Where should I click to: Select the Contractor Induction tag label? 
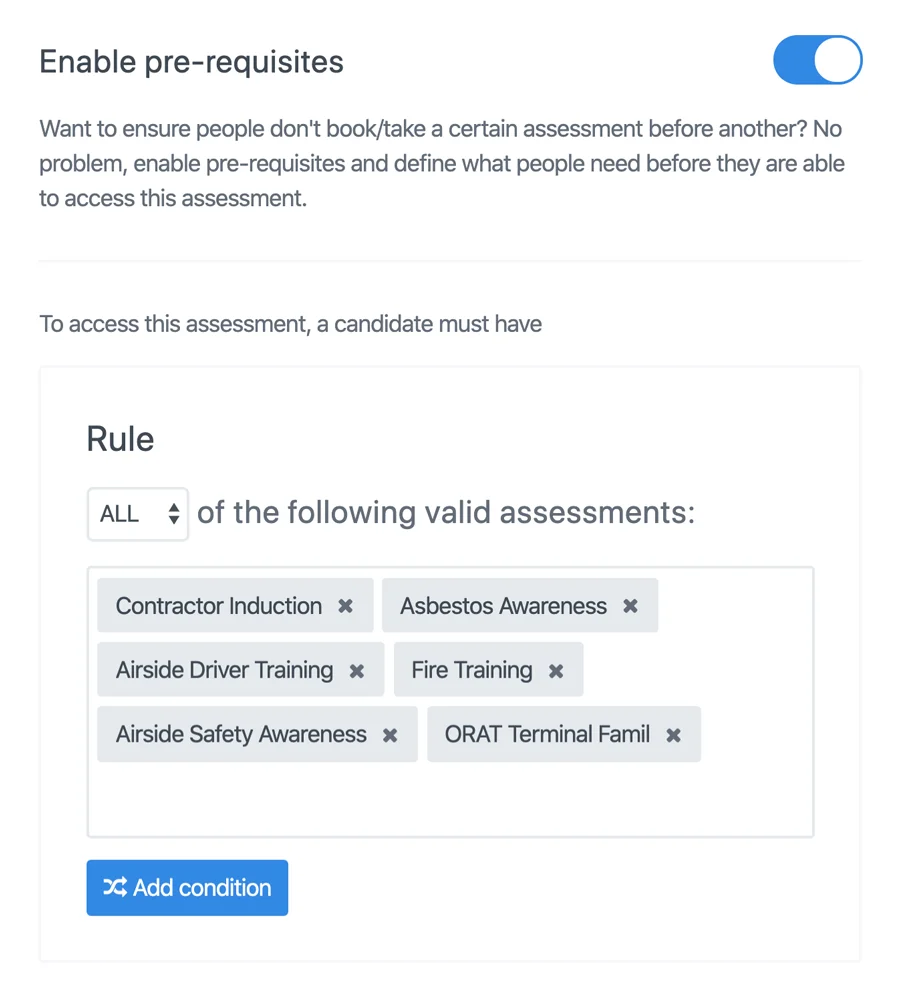point(218,605)
